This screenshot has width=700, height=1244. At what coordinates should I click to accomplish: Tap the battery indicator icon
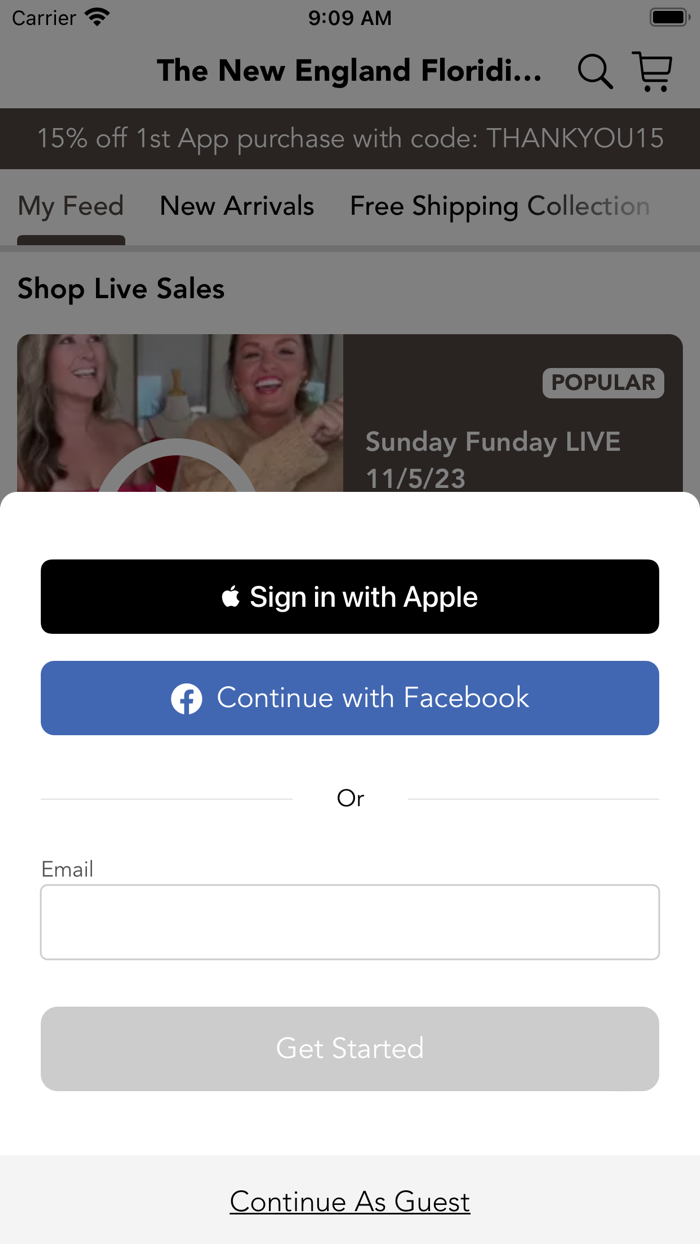[668, 18]
